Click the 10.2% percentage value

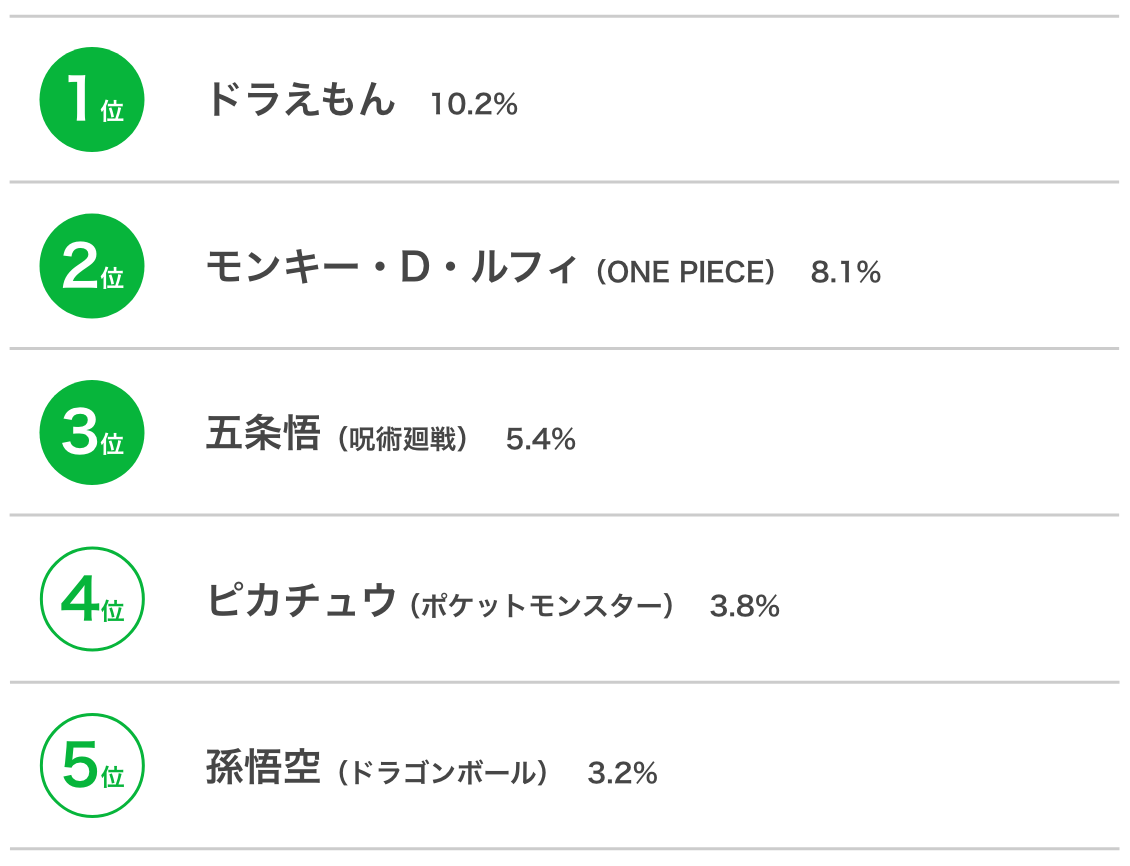[474, 104]
